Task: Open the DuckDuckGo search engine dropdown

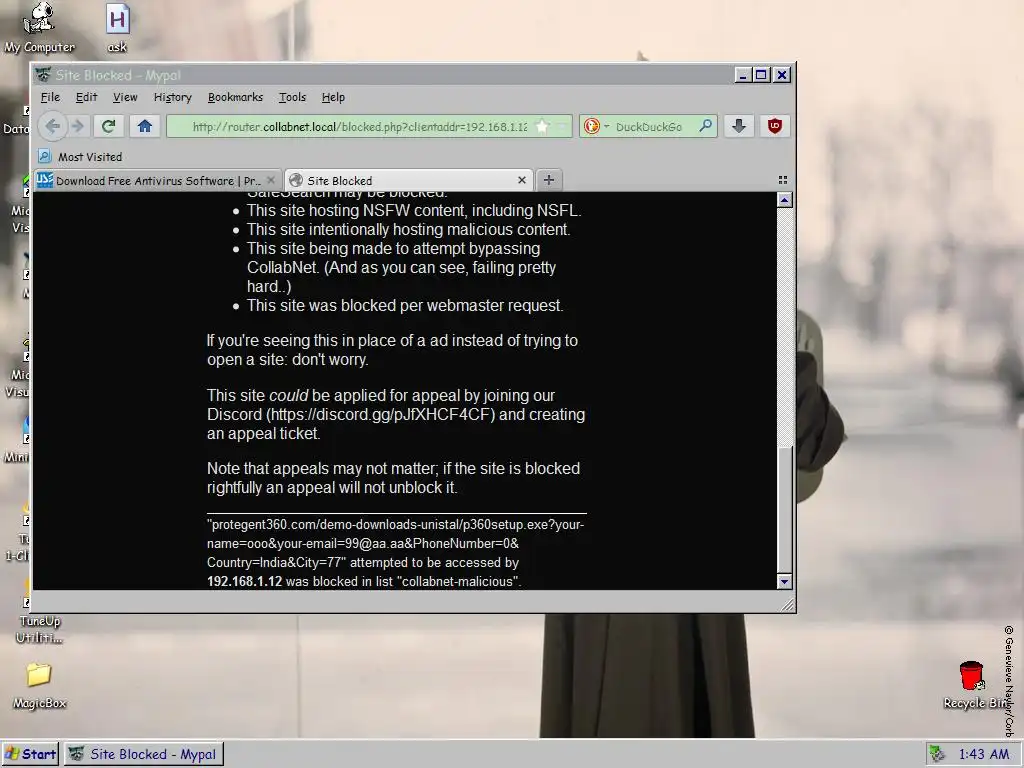Action: pos(597,127)
